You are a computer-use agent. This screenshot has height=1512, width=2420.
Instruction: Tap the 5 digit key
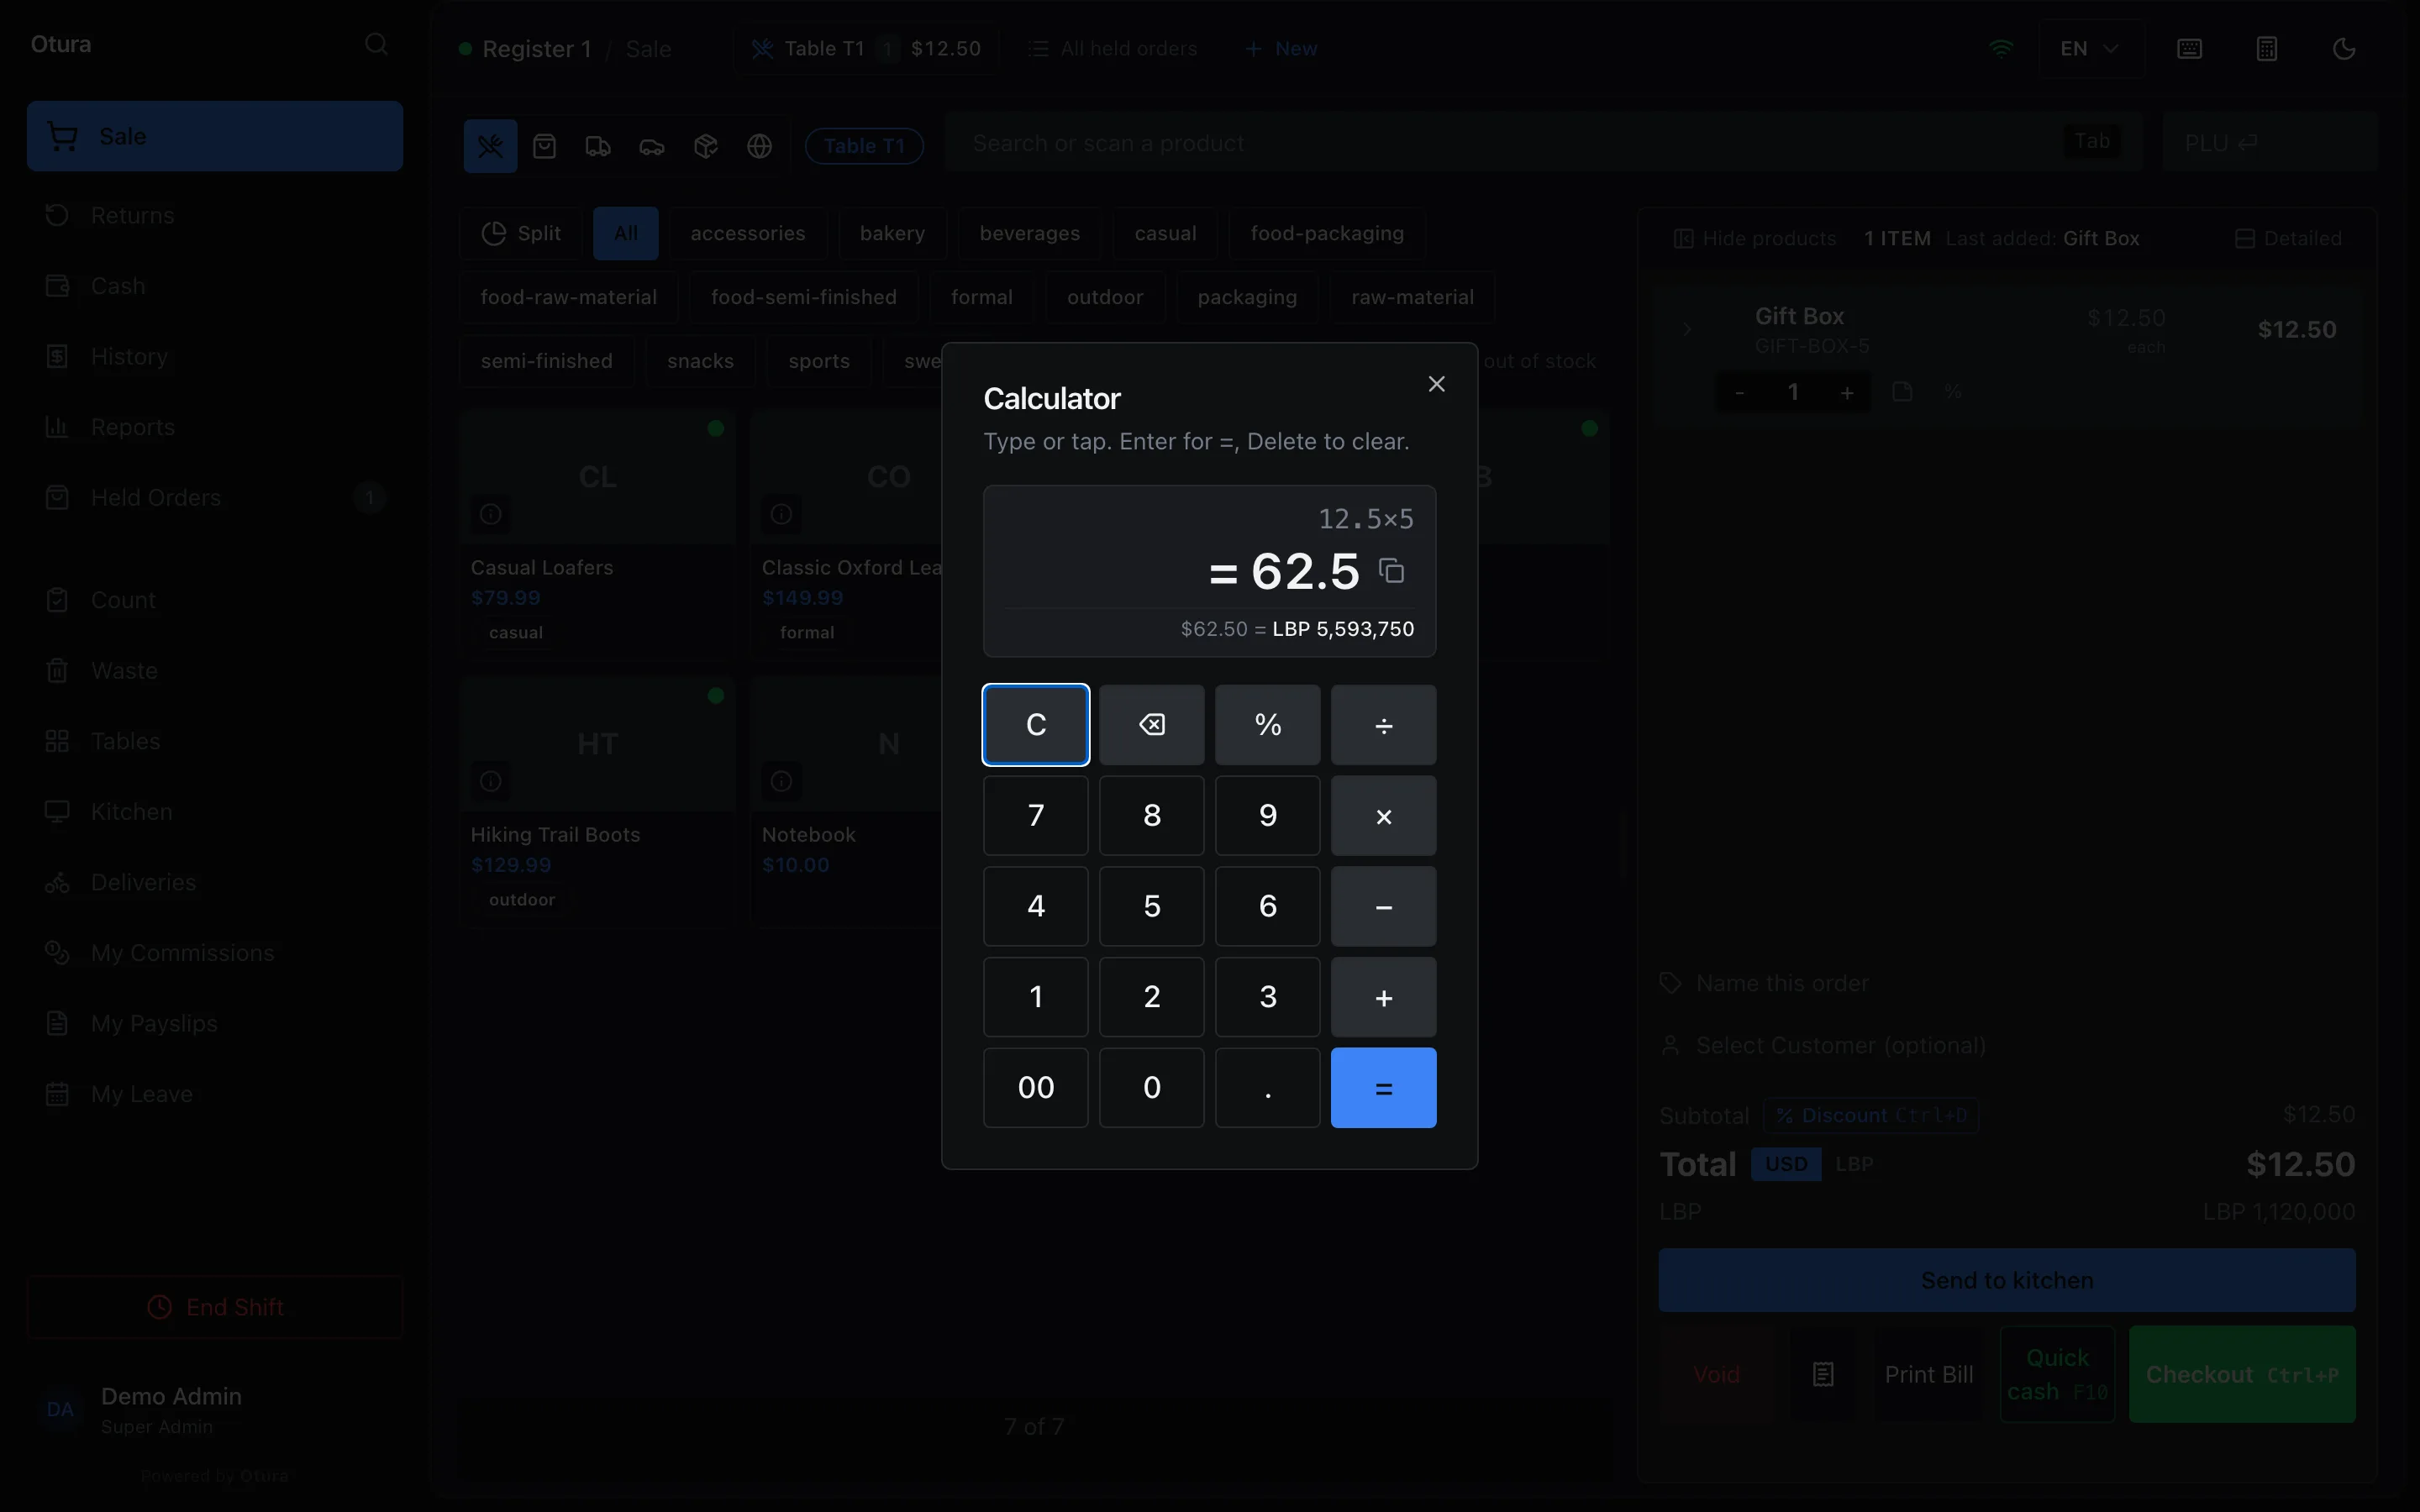click(x=1152, y=906)
